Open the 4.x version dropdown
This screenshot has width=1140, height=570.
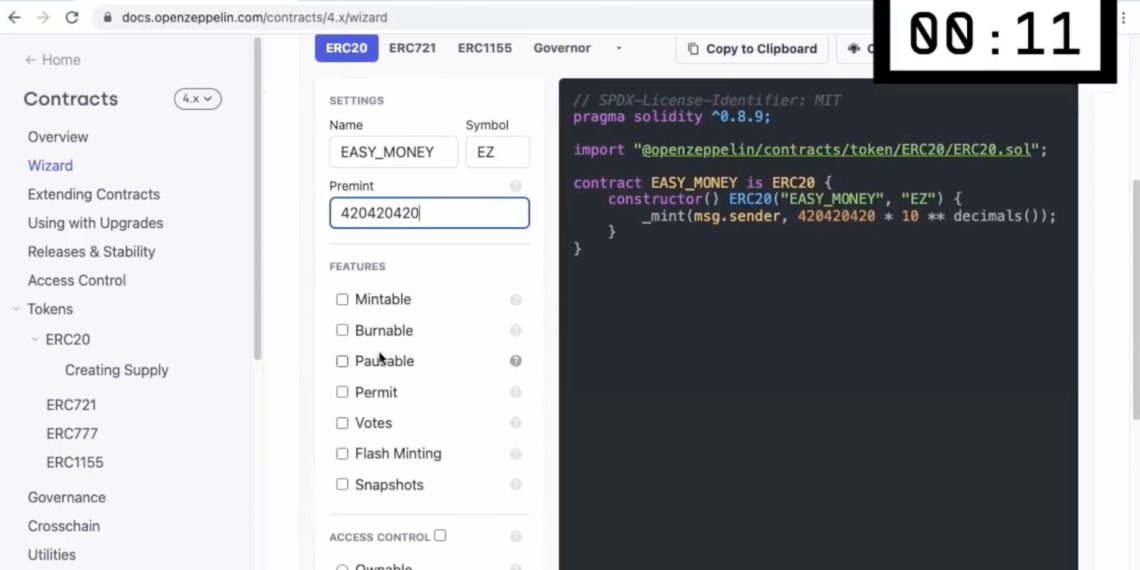[x=198, y=99]
